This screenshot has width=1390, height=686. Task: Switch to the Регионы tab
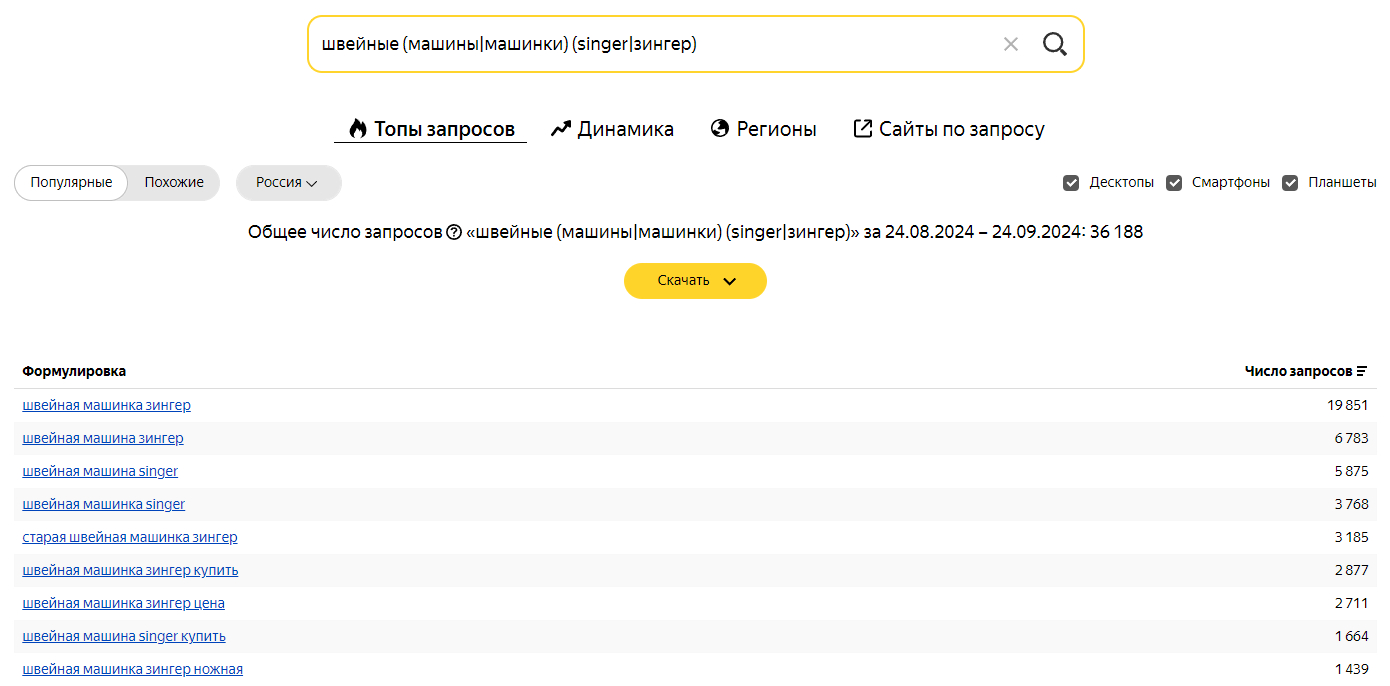[763, 129]
